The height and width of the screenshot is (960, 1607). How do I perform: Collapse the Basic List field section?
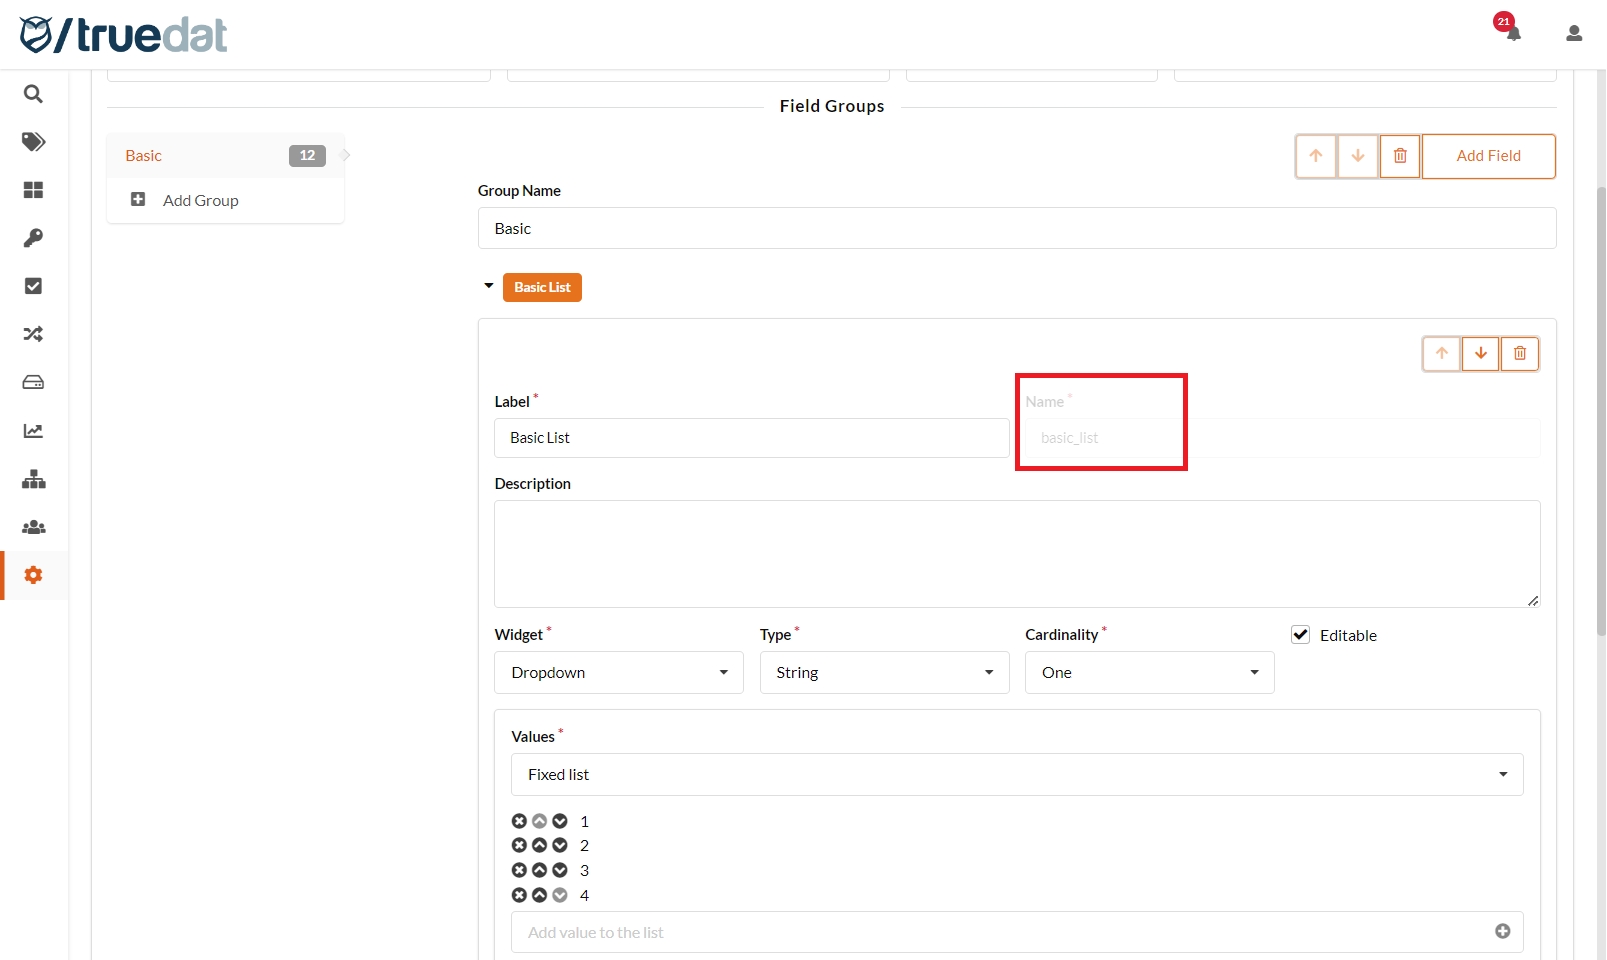[x=489, y=287]
